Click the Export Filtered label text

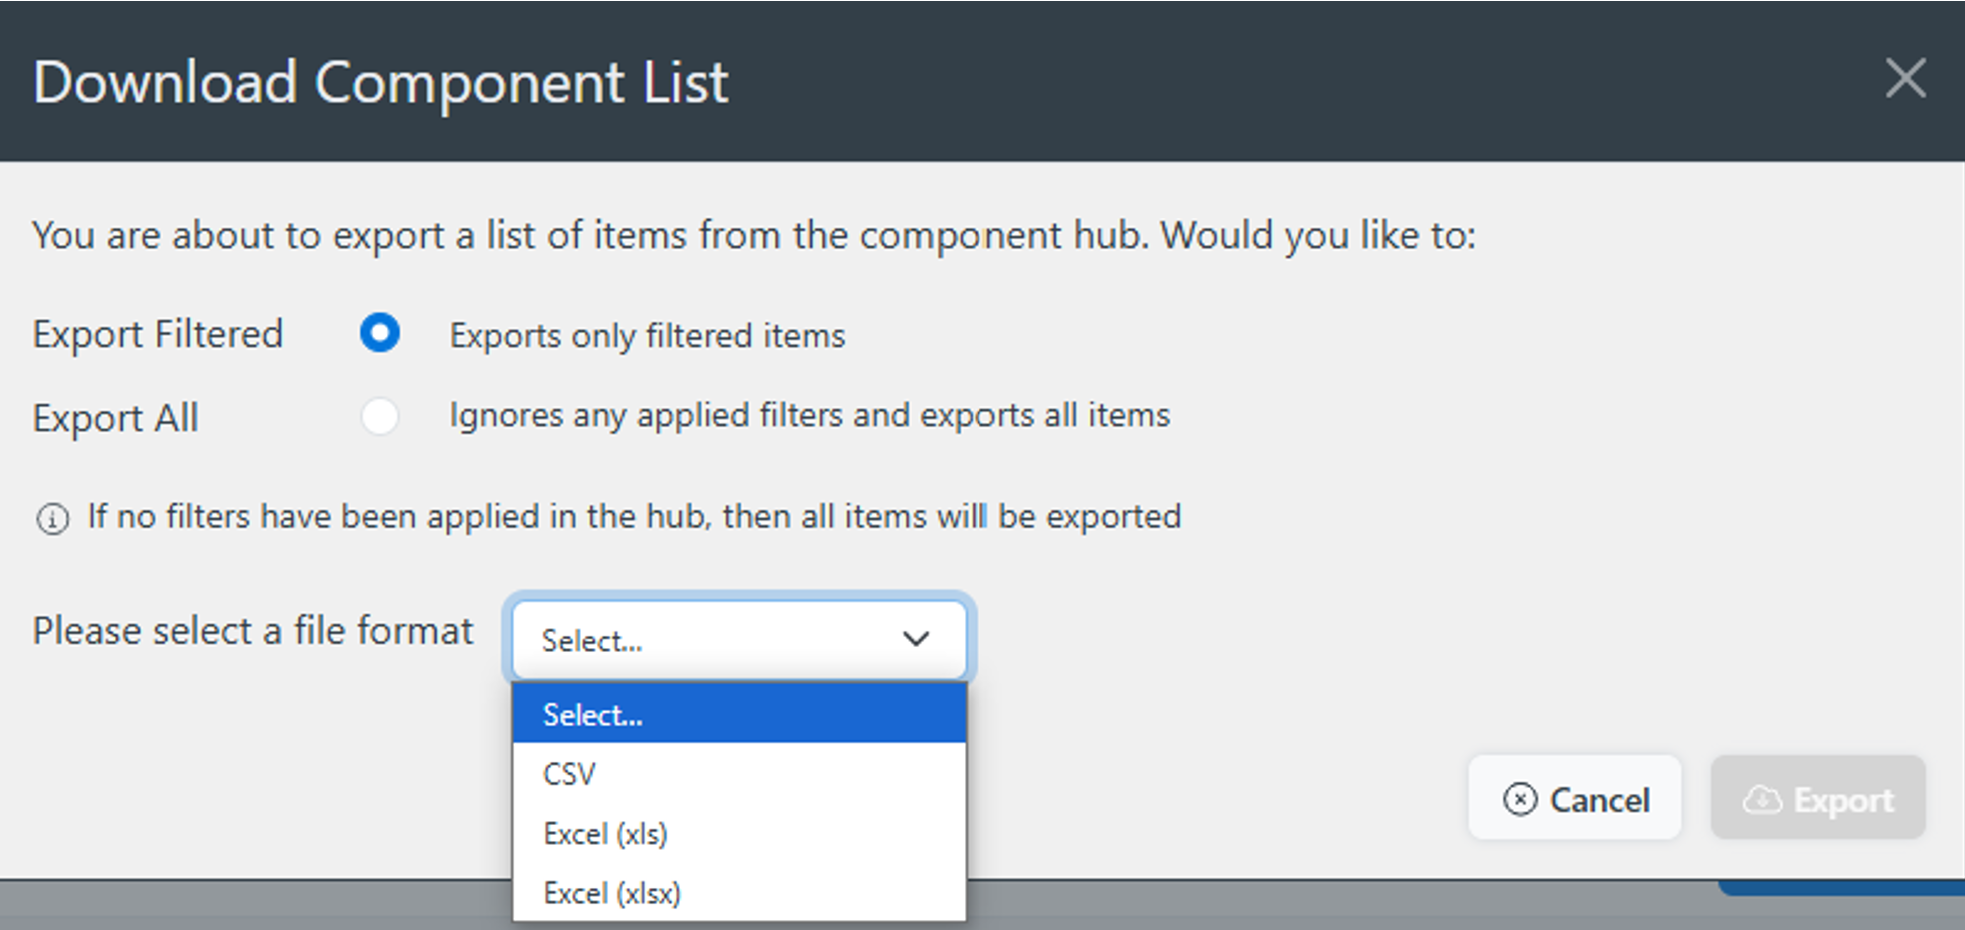click(x=158, y=334)
